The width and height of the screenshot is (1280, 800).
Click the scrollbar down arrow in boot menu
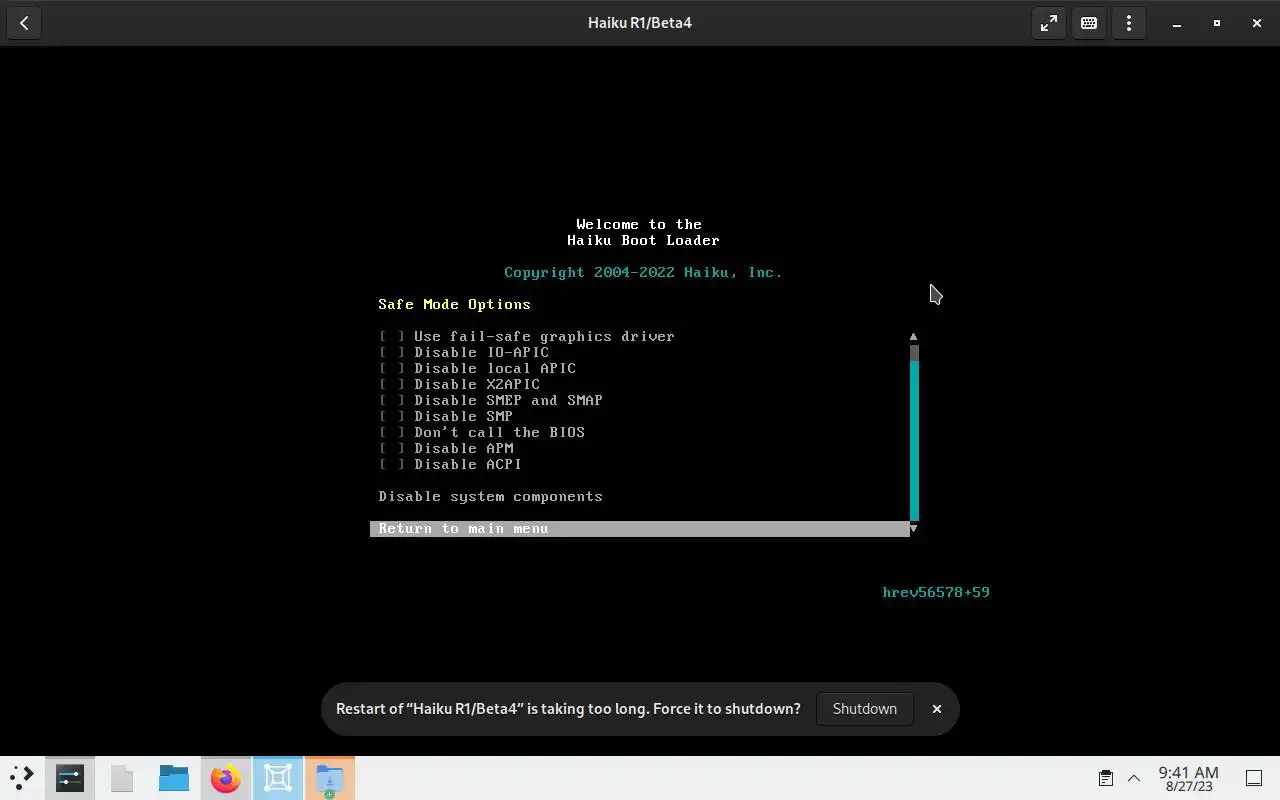[914, 528]
